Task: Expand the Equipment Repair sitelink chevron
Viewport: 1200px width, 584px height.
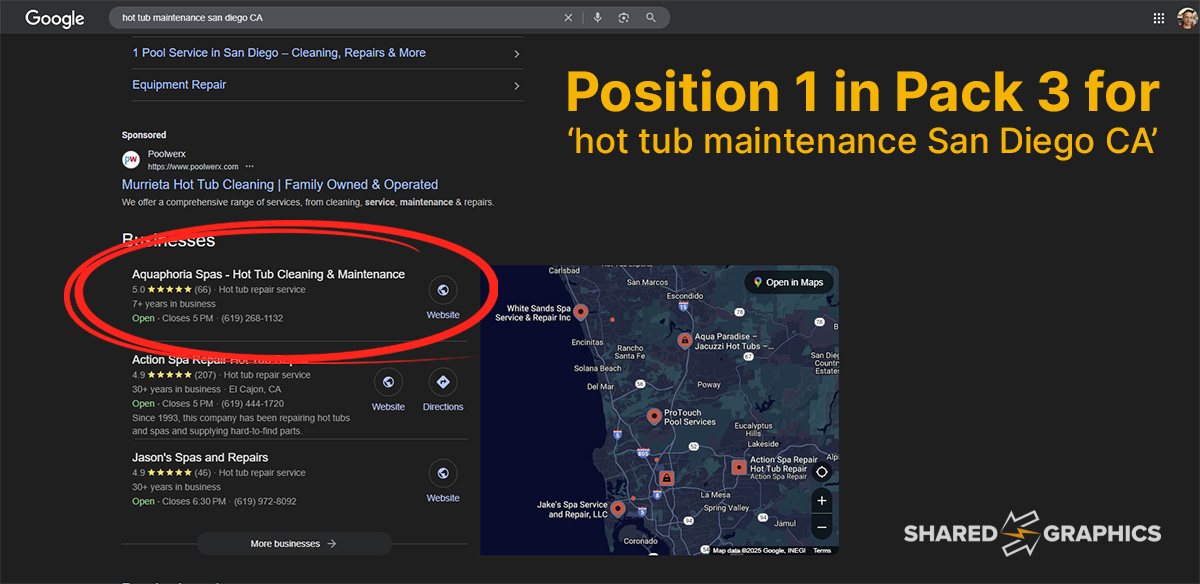Action: pos(517,86)
